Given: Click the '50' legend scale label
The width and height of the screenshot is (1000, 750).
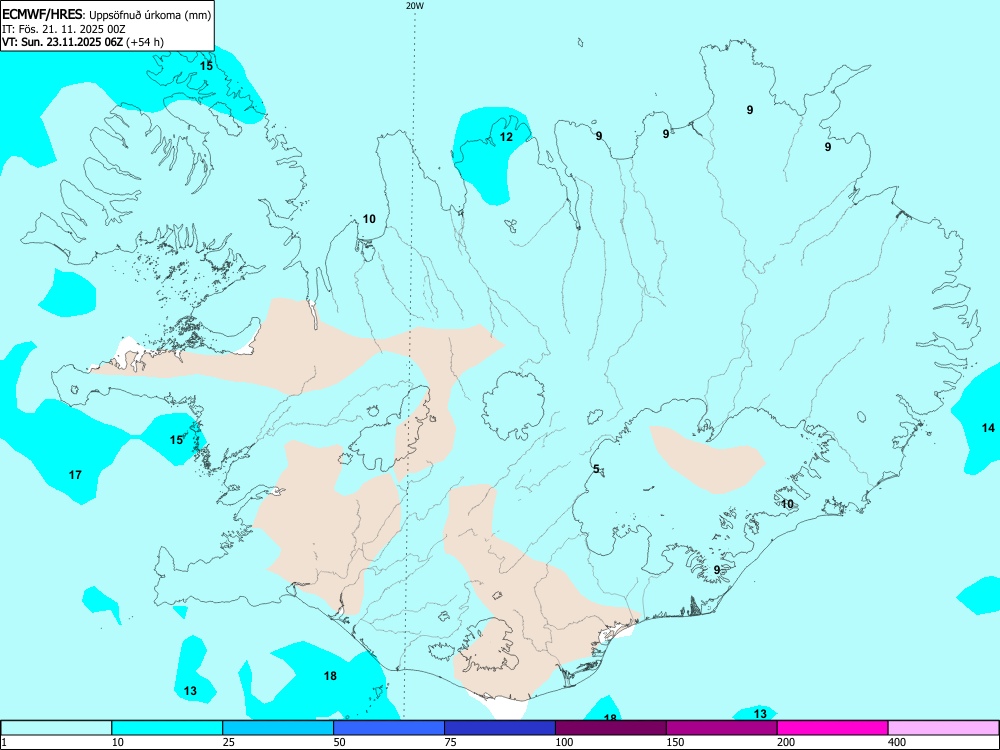Looking at the screenshot, I should click(x=340, y=742).
